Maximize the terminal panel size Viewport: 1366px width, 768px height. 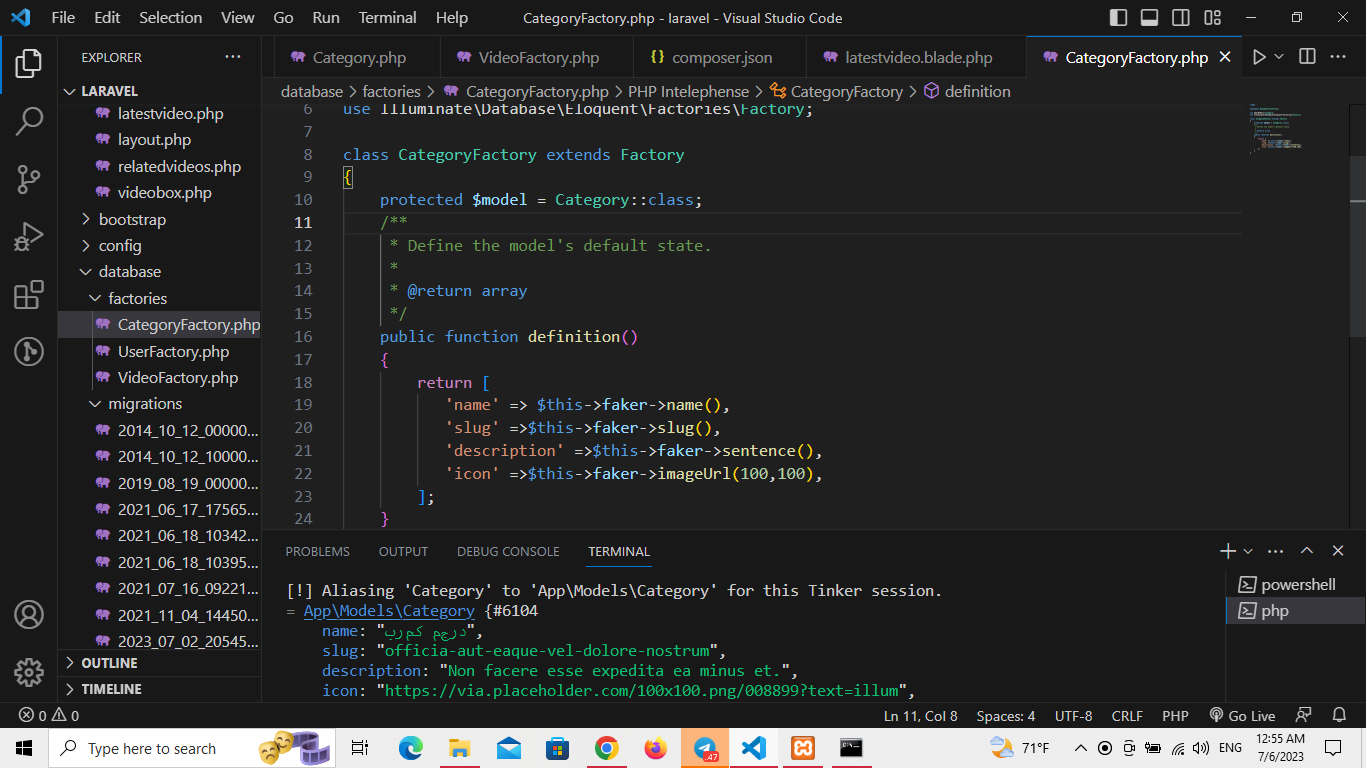point(1307,551)
